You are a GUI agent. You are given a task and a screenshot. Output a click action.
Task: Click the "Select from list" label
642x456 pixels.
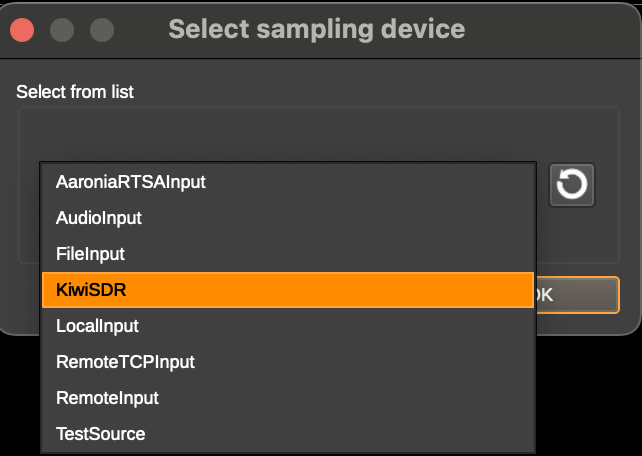75,92
